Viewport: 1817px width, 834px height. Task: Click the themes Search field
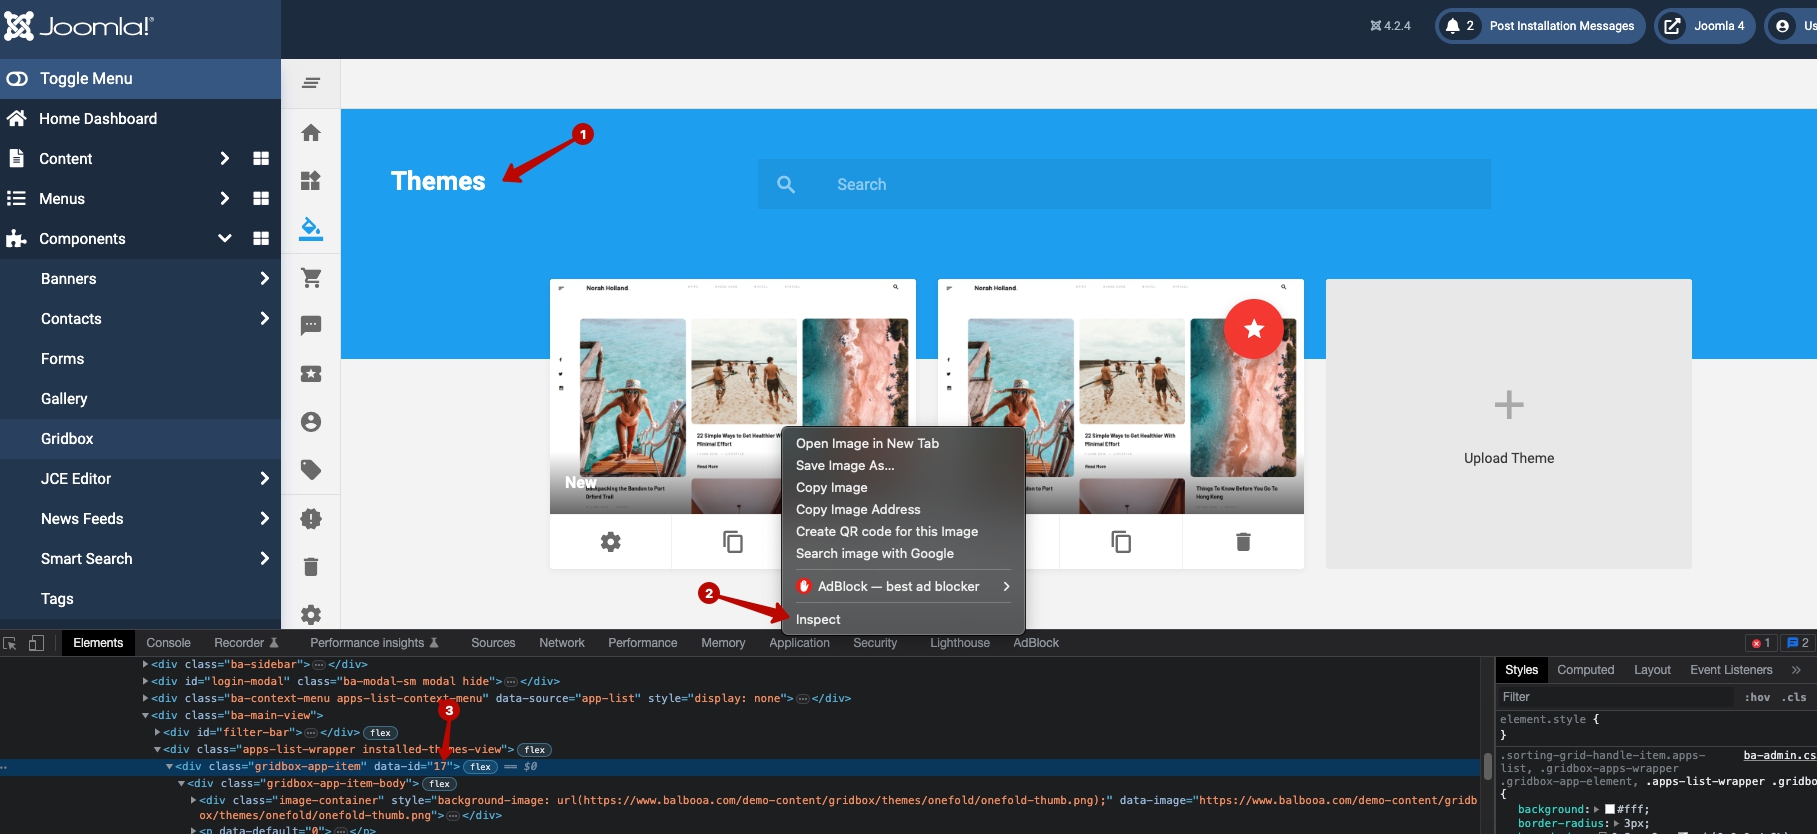[x=1124, y=184]
